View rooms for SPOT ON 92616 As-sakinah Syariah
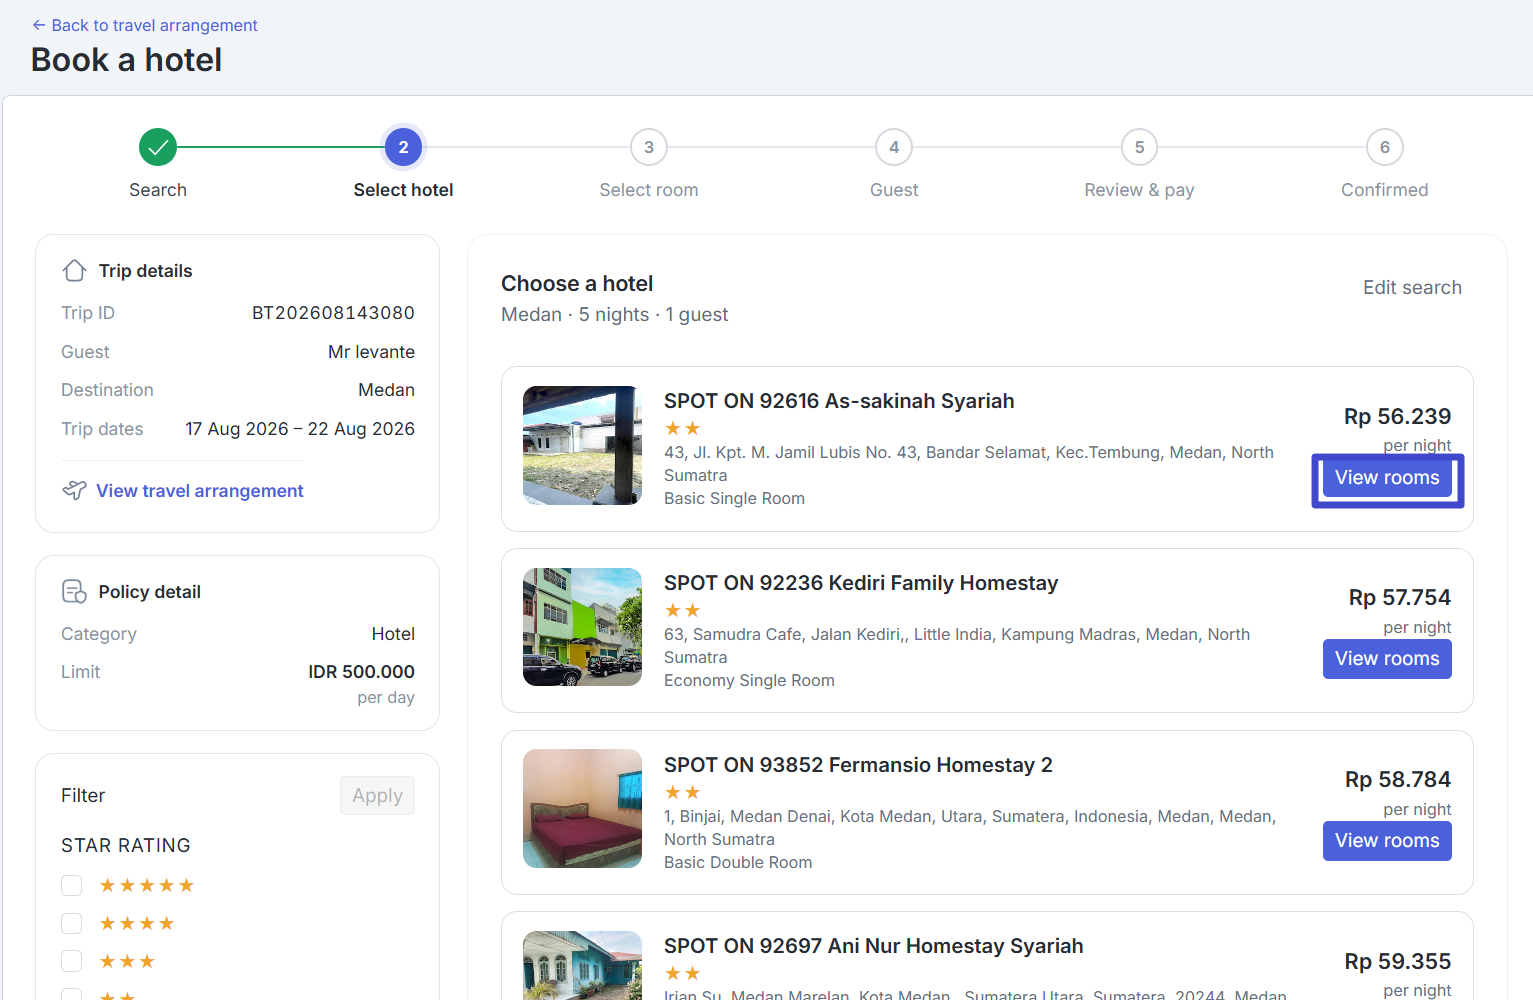The image size is (1533, 1000). (1387, 478)
